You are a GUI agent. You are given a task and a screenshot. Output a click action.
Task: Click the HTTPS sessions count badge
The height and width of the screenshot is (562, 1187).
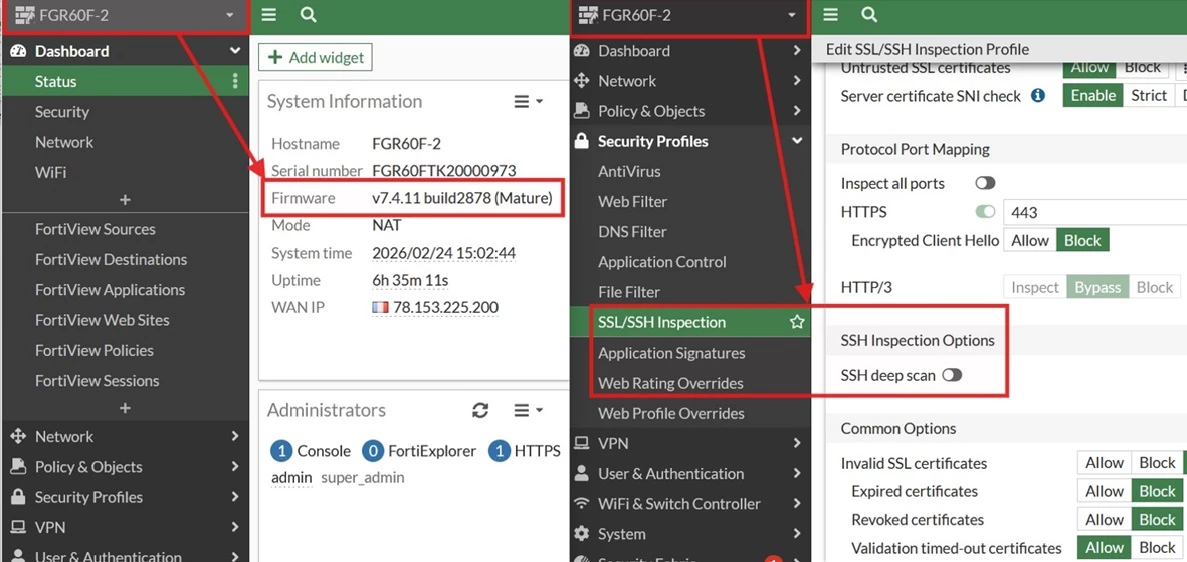point(499,451)
